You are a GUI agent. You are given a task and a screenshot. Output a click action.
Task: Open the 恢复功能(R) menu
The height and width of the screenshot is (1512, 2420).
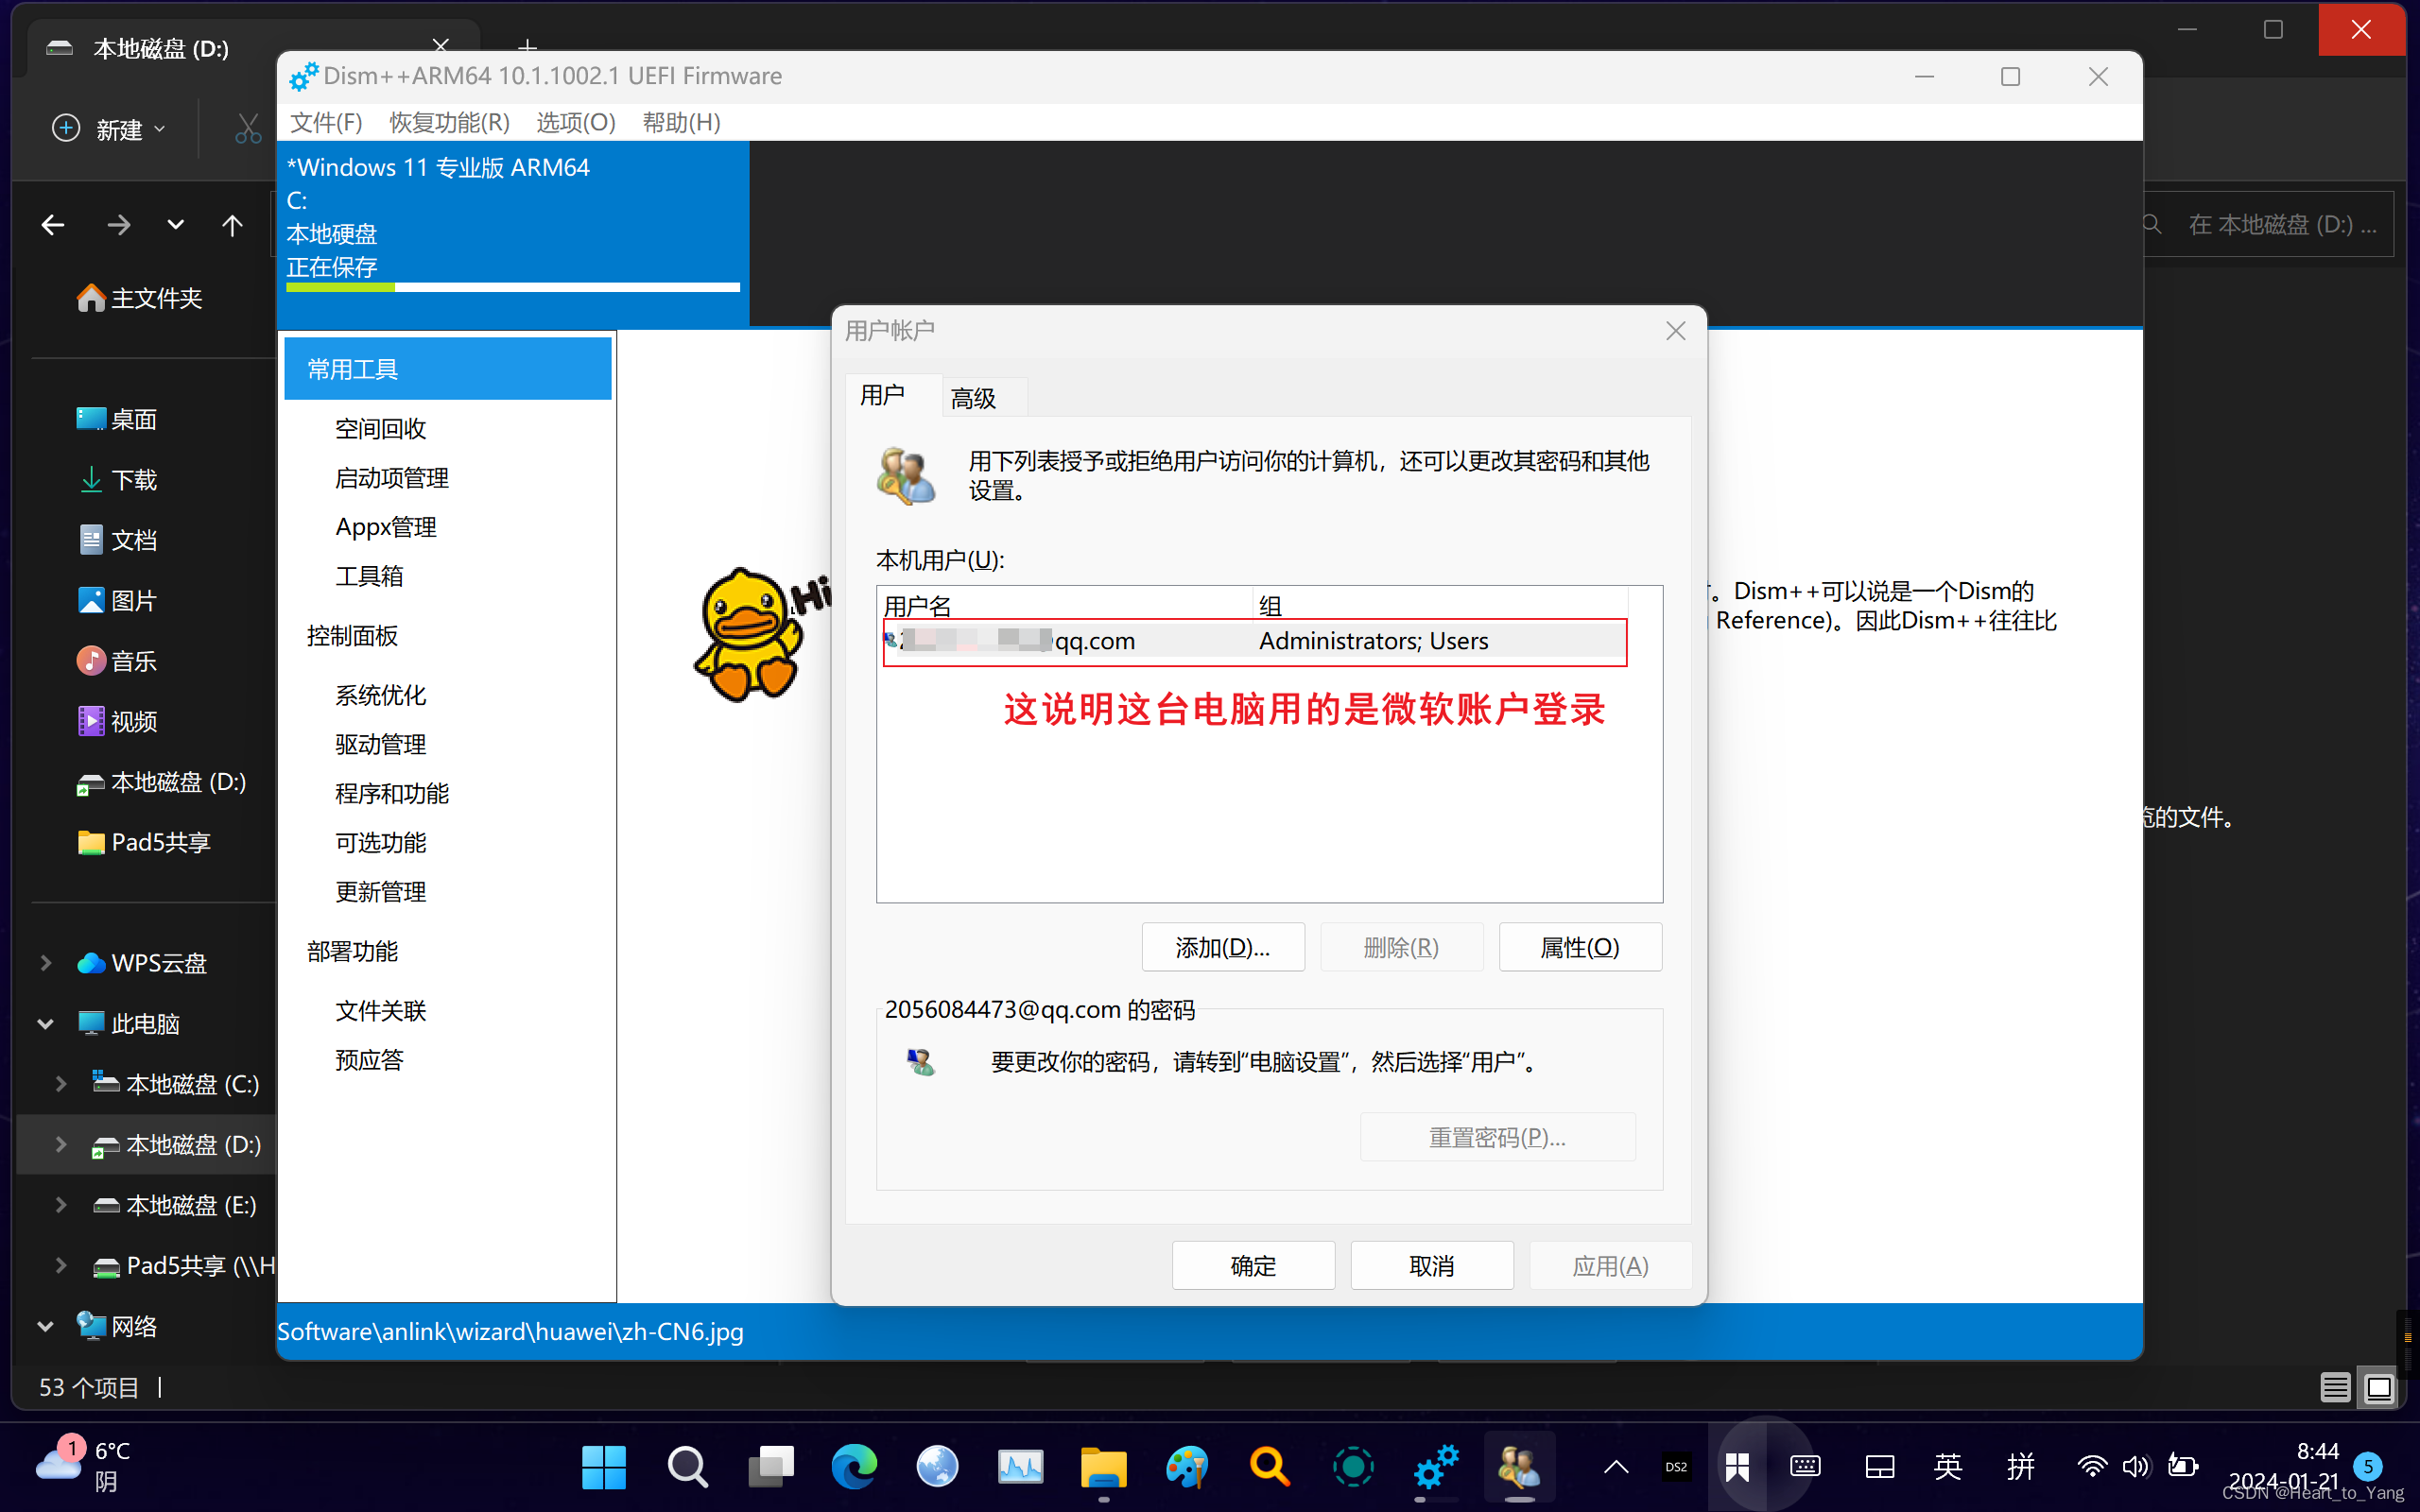tap(449, 122)
